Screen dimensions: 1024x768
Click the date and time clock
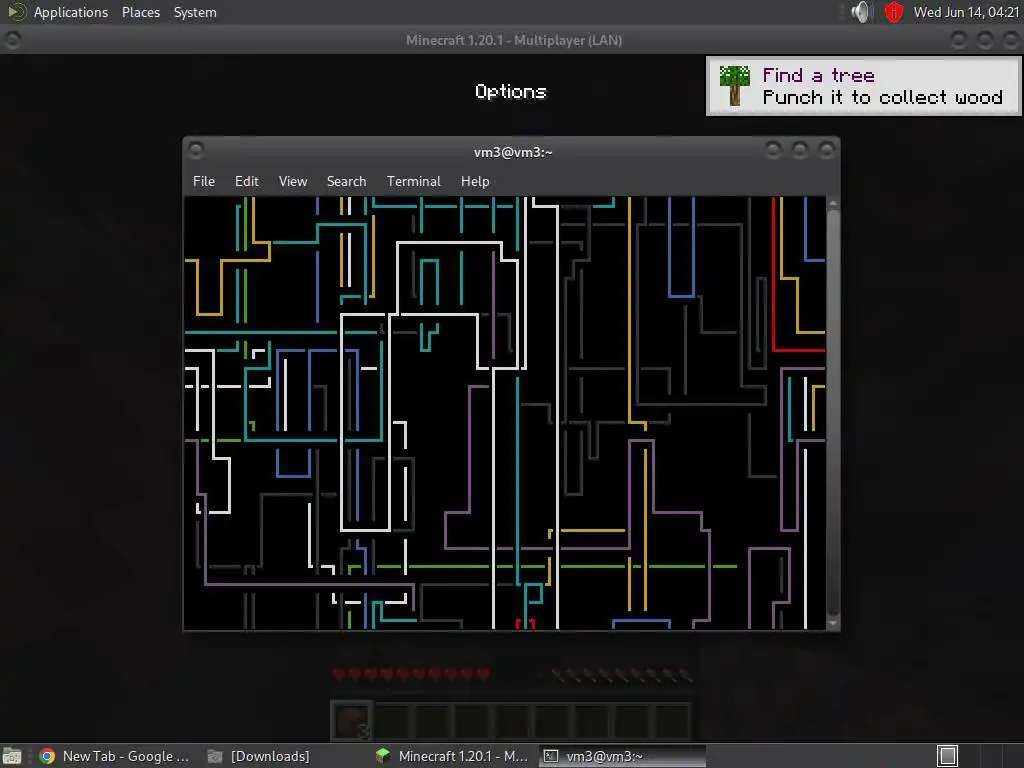[966, 12]
